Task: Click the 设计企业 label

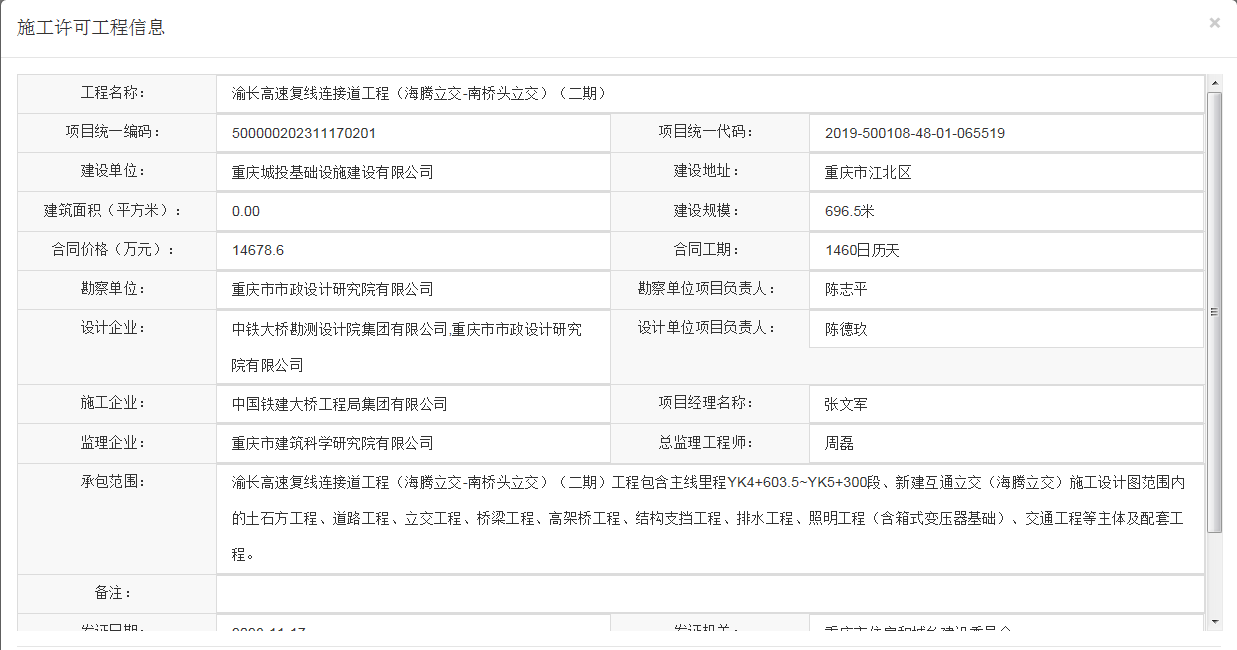Action: tap(113, 327)
